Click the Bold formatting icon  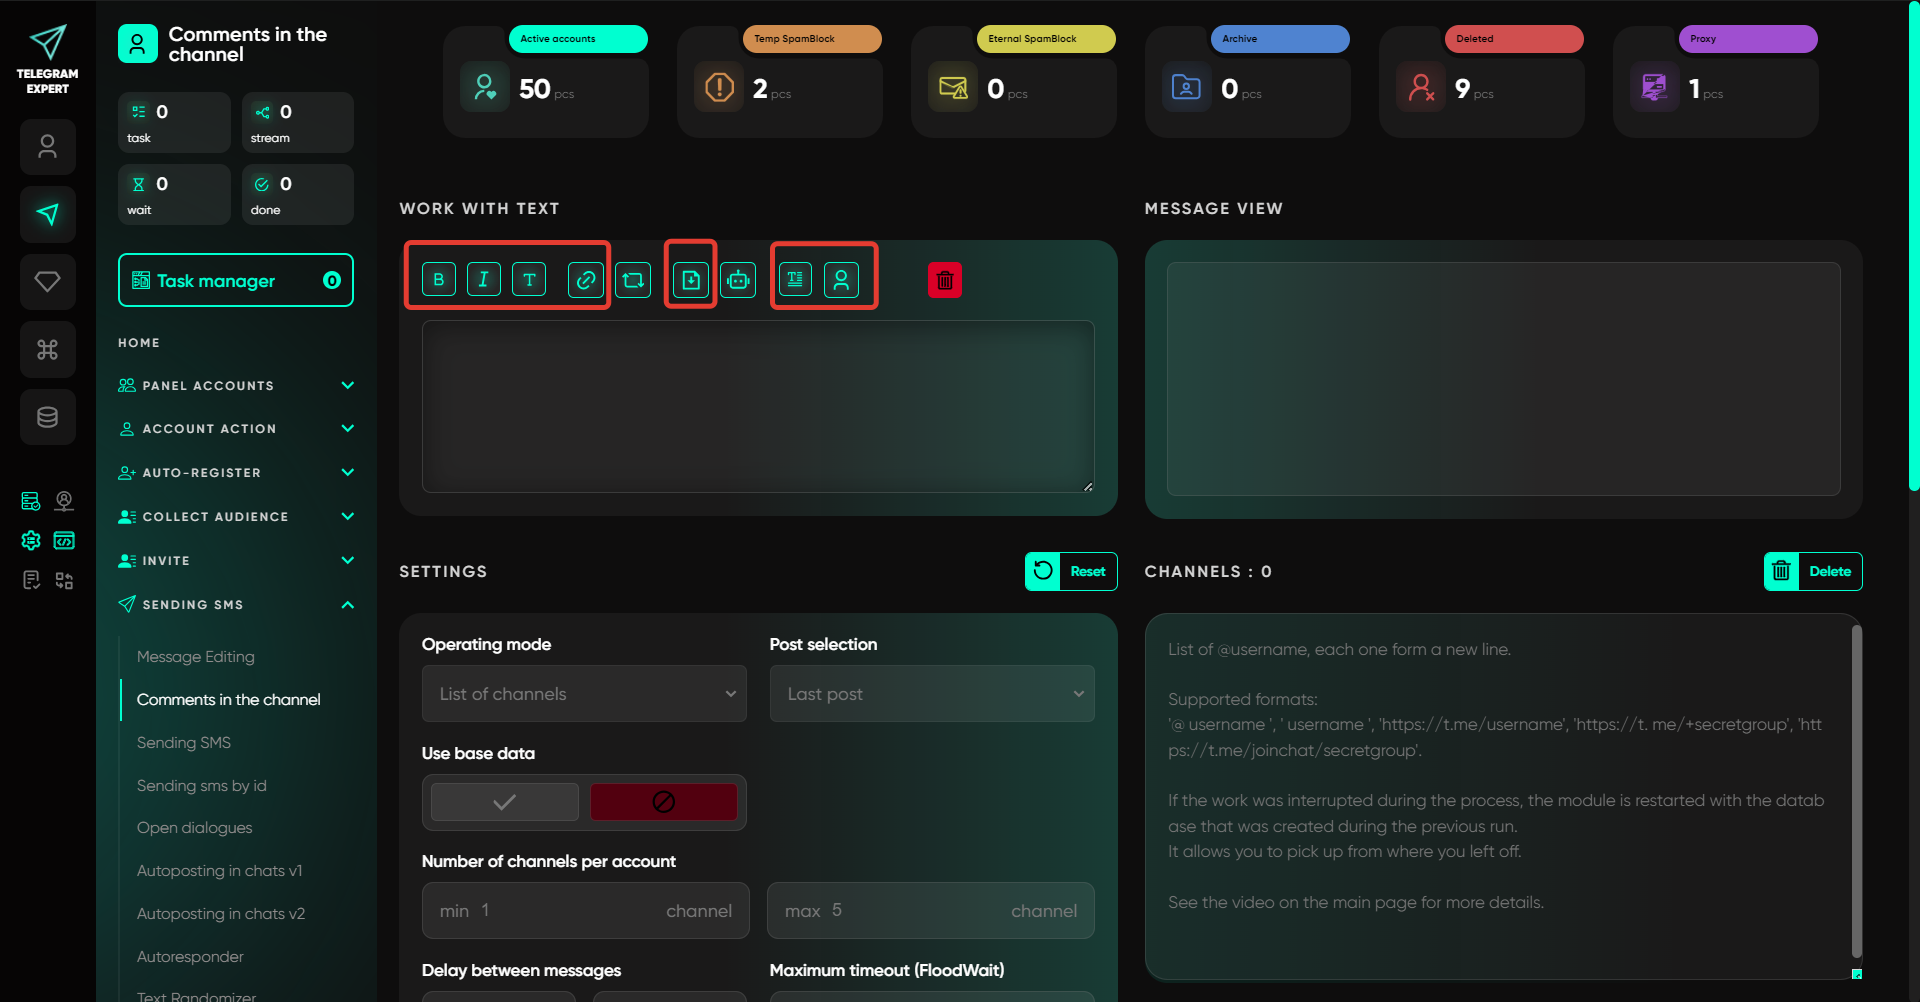coord(438,280)
